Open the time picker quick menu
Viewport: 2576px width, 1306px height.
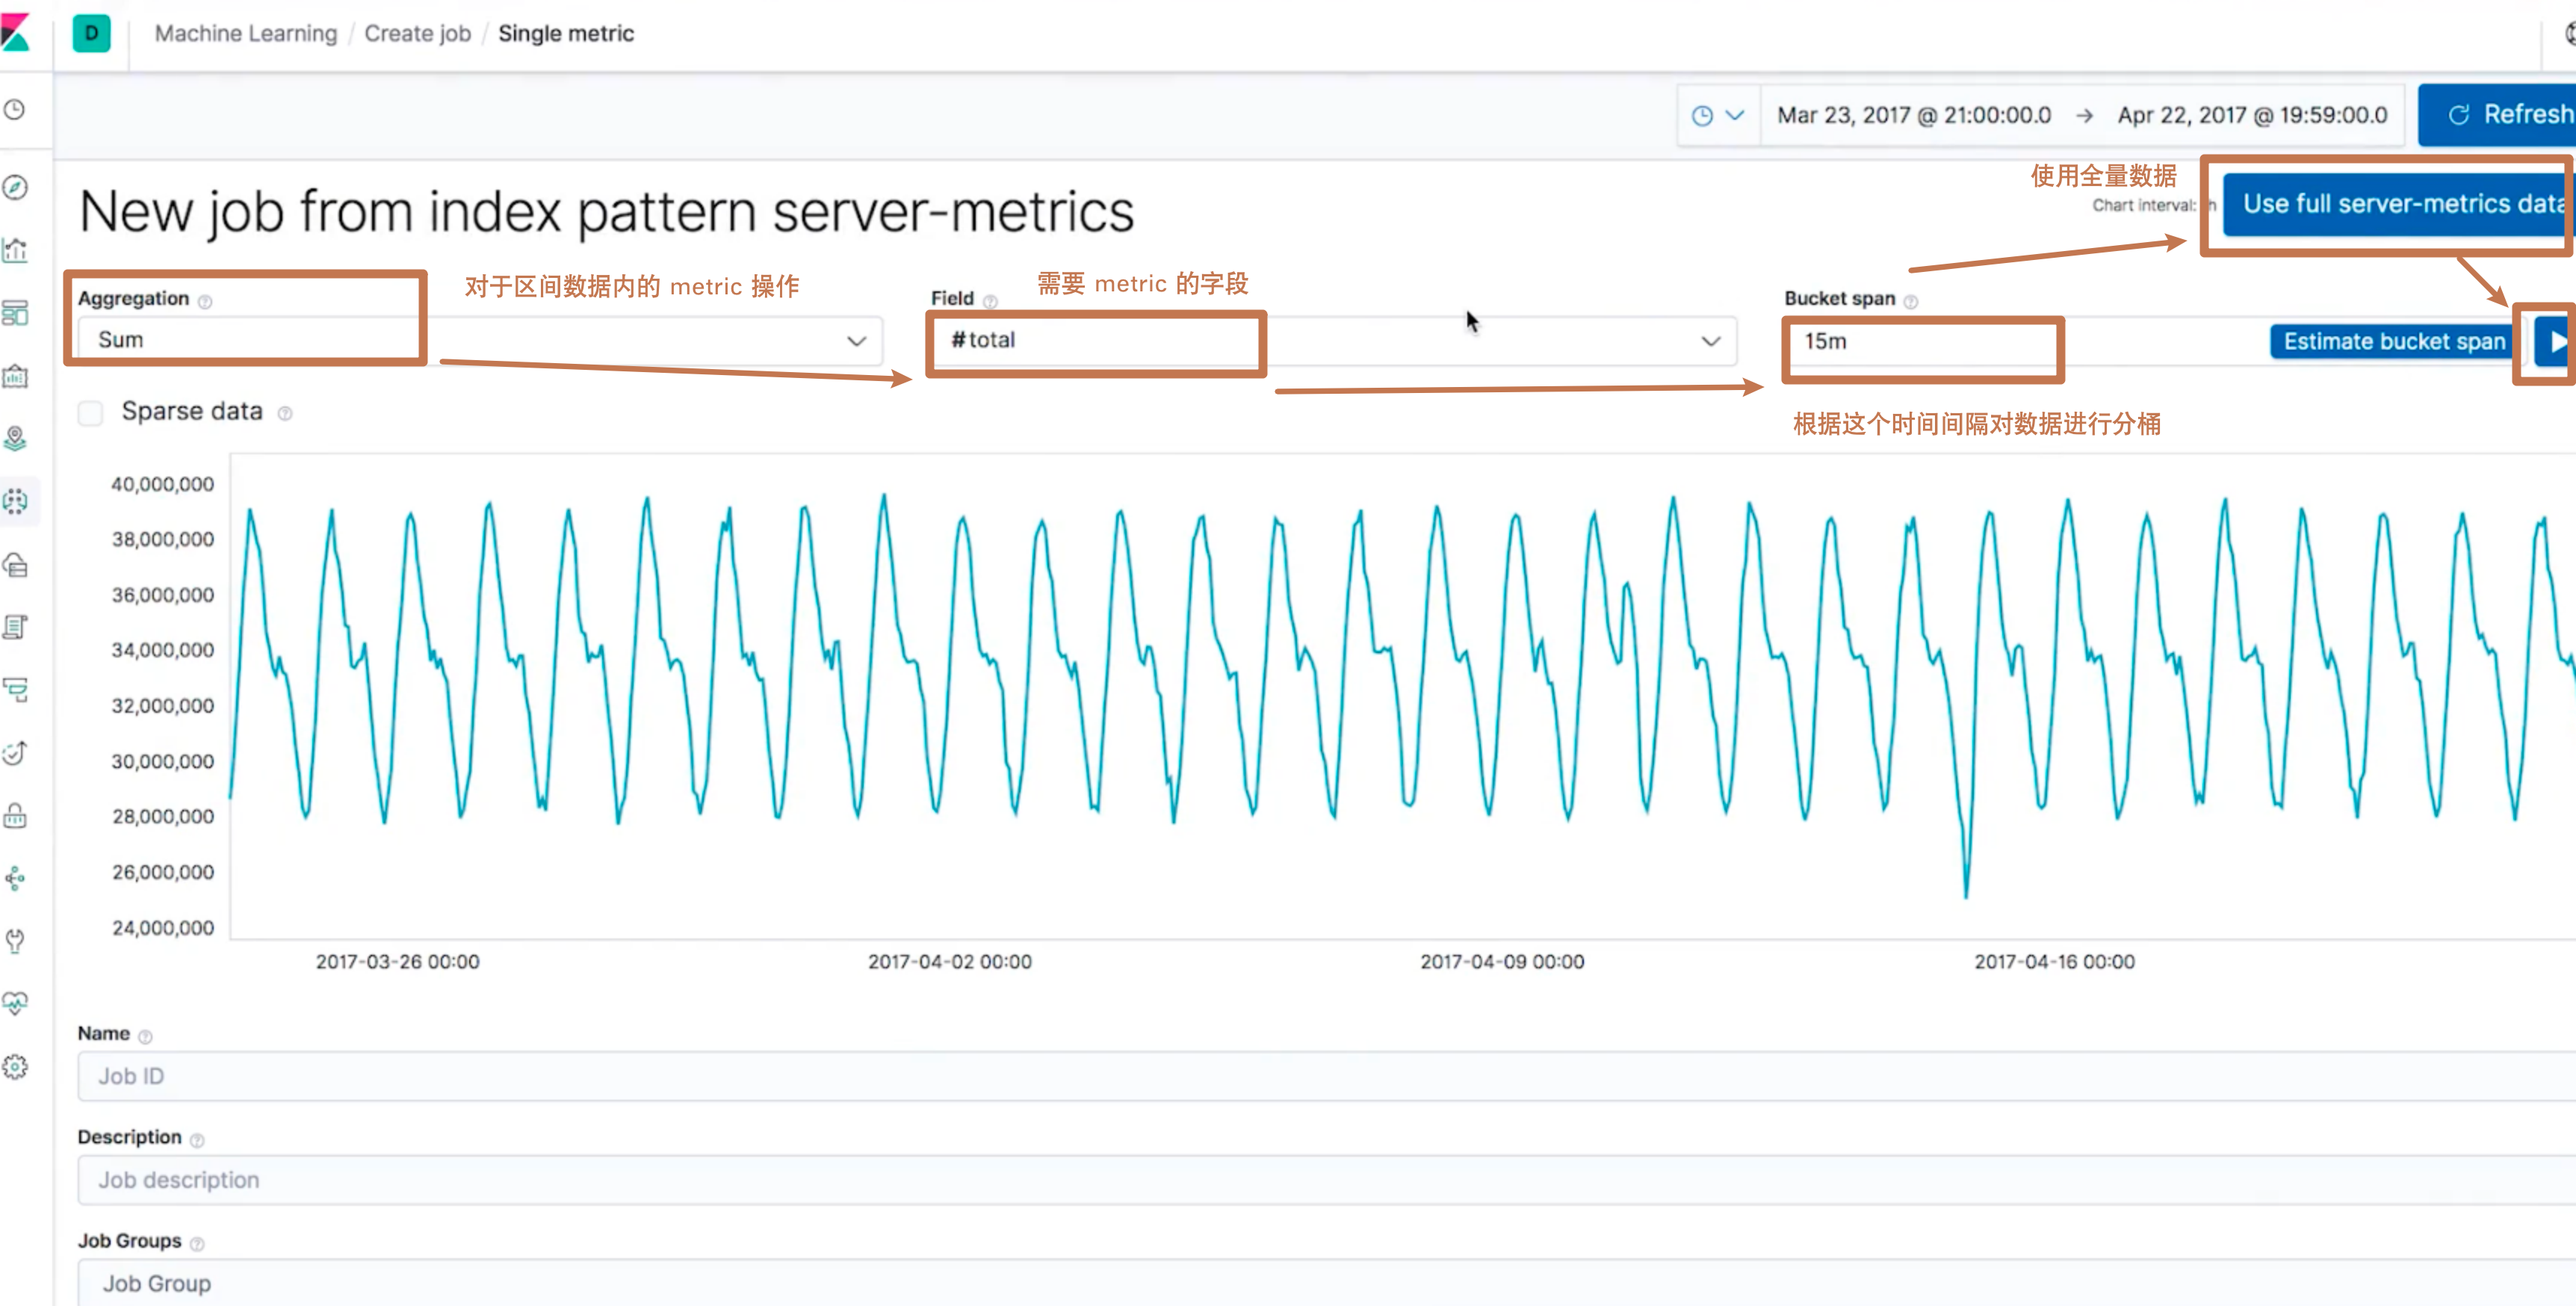(1717, 116)
